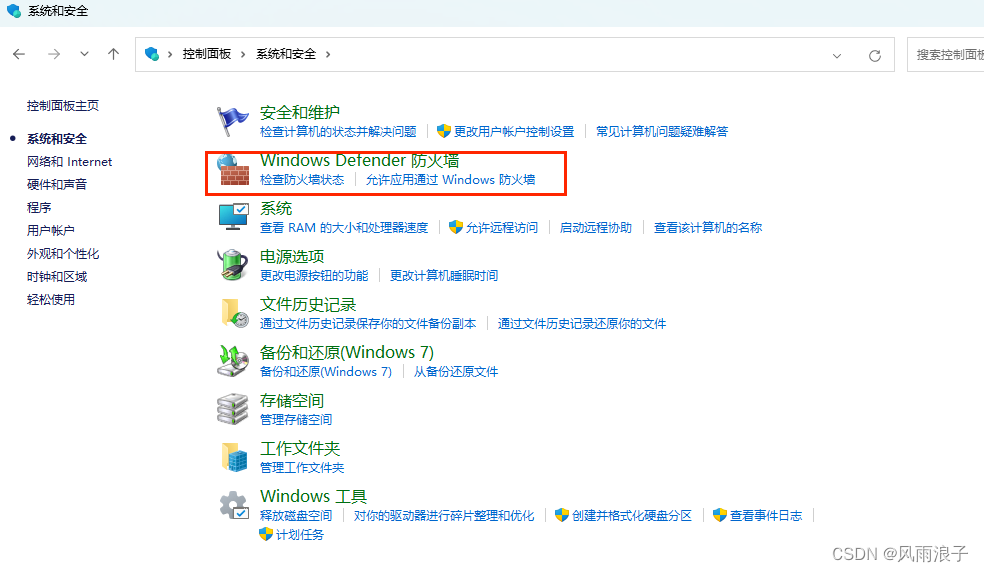Open the 系统 heading link
The width and height of the screenshot is (984, 572).
(276, 208)
